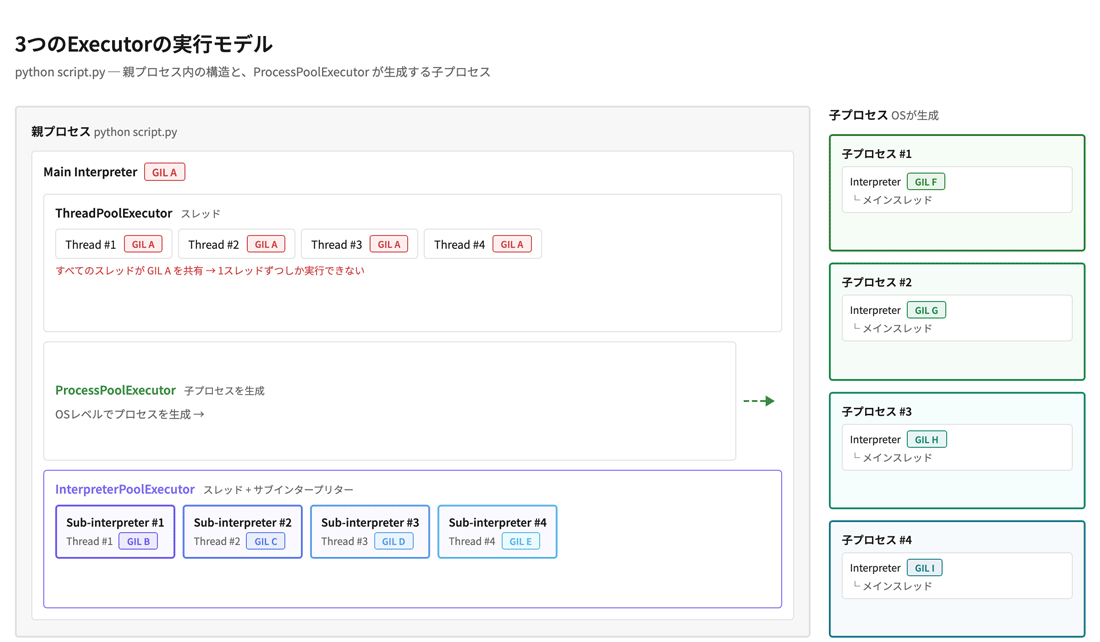Image resolution: width=1100 pixels, height=642 pixels.
Task: Click the Thread #4 GIL A badge
Action: 511,244
